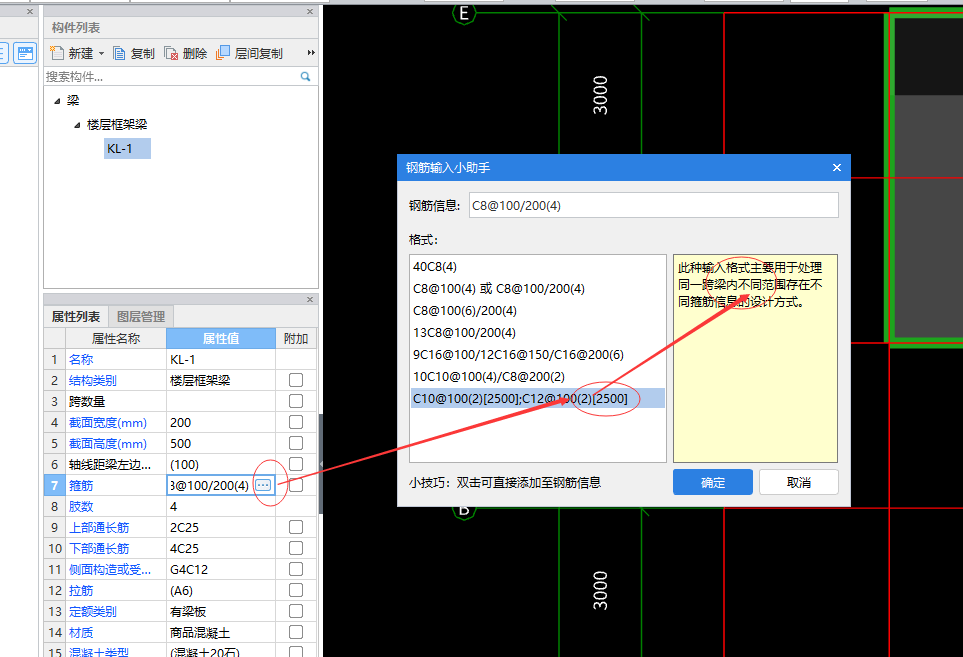
Task: Click the 拉筋 value (A6)
Action: click(221, 591)
